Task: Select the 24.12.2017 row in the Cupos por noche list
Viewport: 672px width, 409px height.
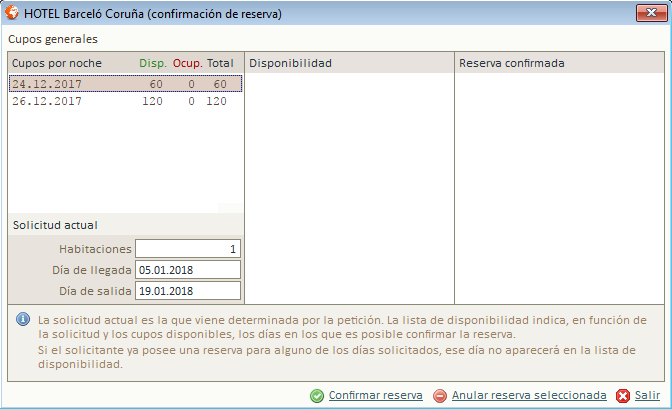Action: pos(126,84)
